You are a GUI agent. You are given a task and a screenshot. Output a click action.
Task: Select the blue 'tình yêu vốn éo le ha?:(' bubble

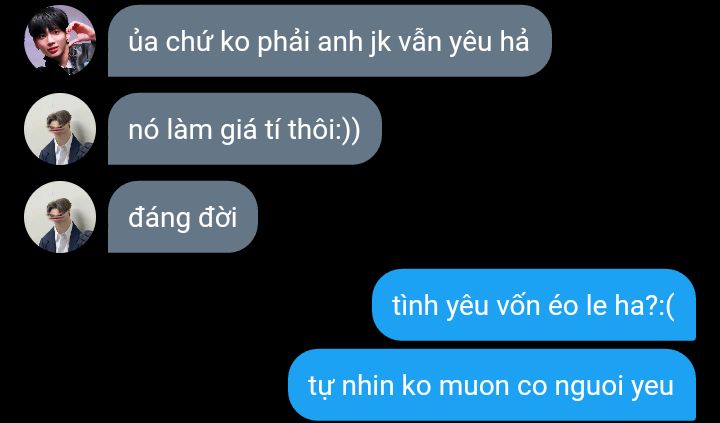(534, 305)
